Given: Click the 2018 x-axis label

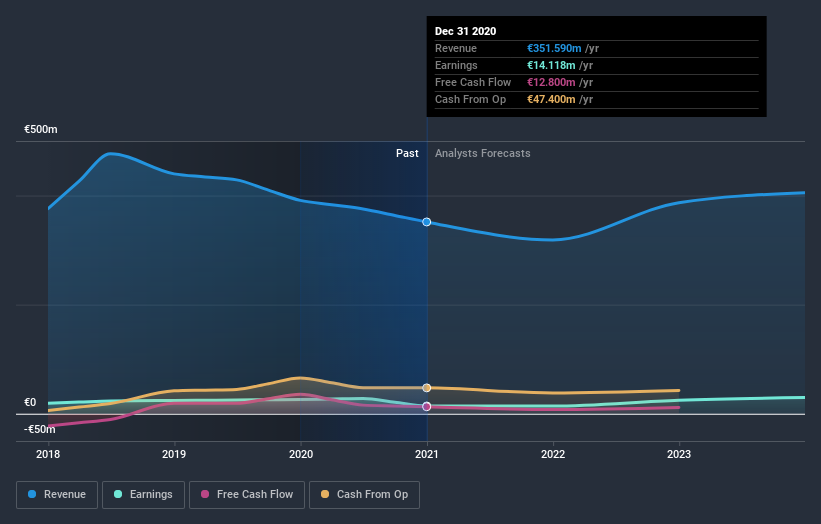Looking at the screenshot, I should coord(48,454).
